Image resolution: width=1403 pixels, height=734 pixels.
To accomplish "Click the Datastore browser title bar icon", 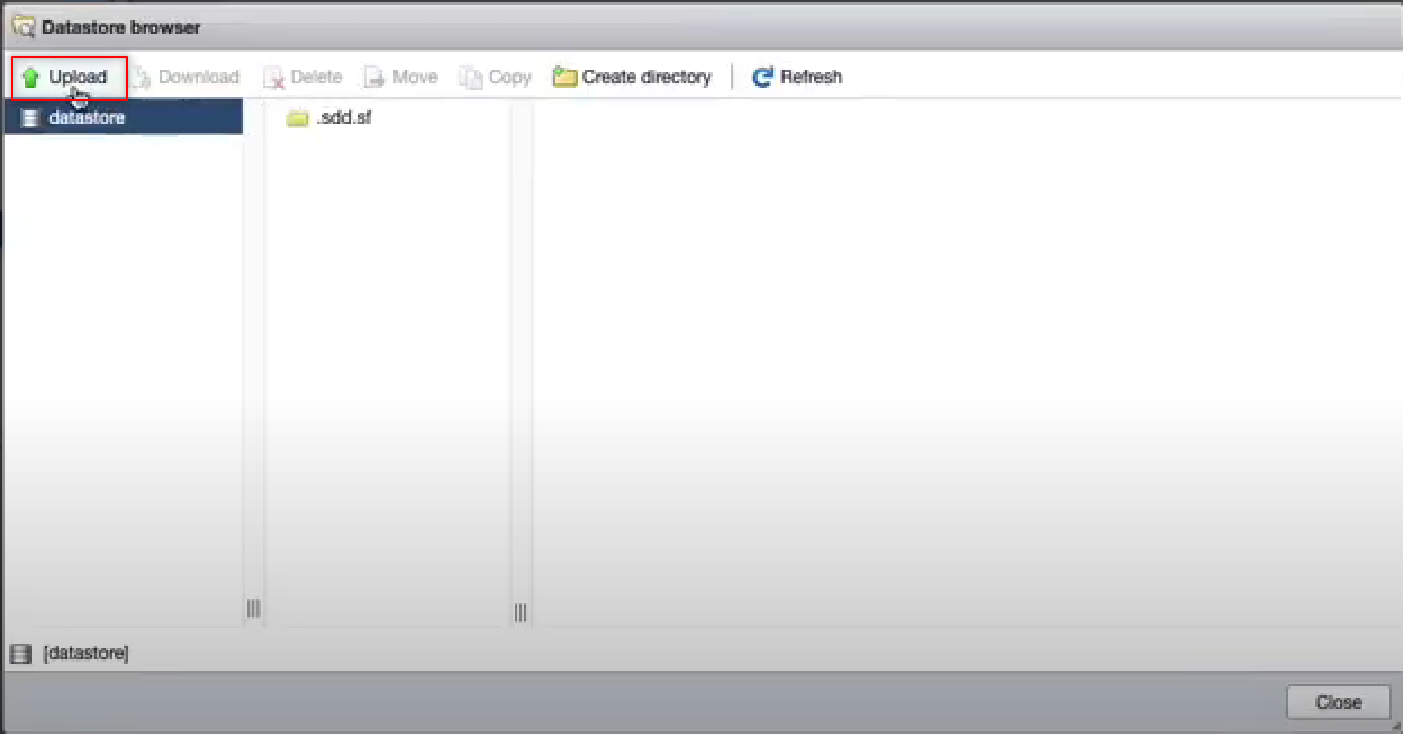I will pos(22,27).
